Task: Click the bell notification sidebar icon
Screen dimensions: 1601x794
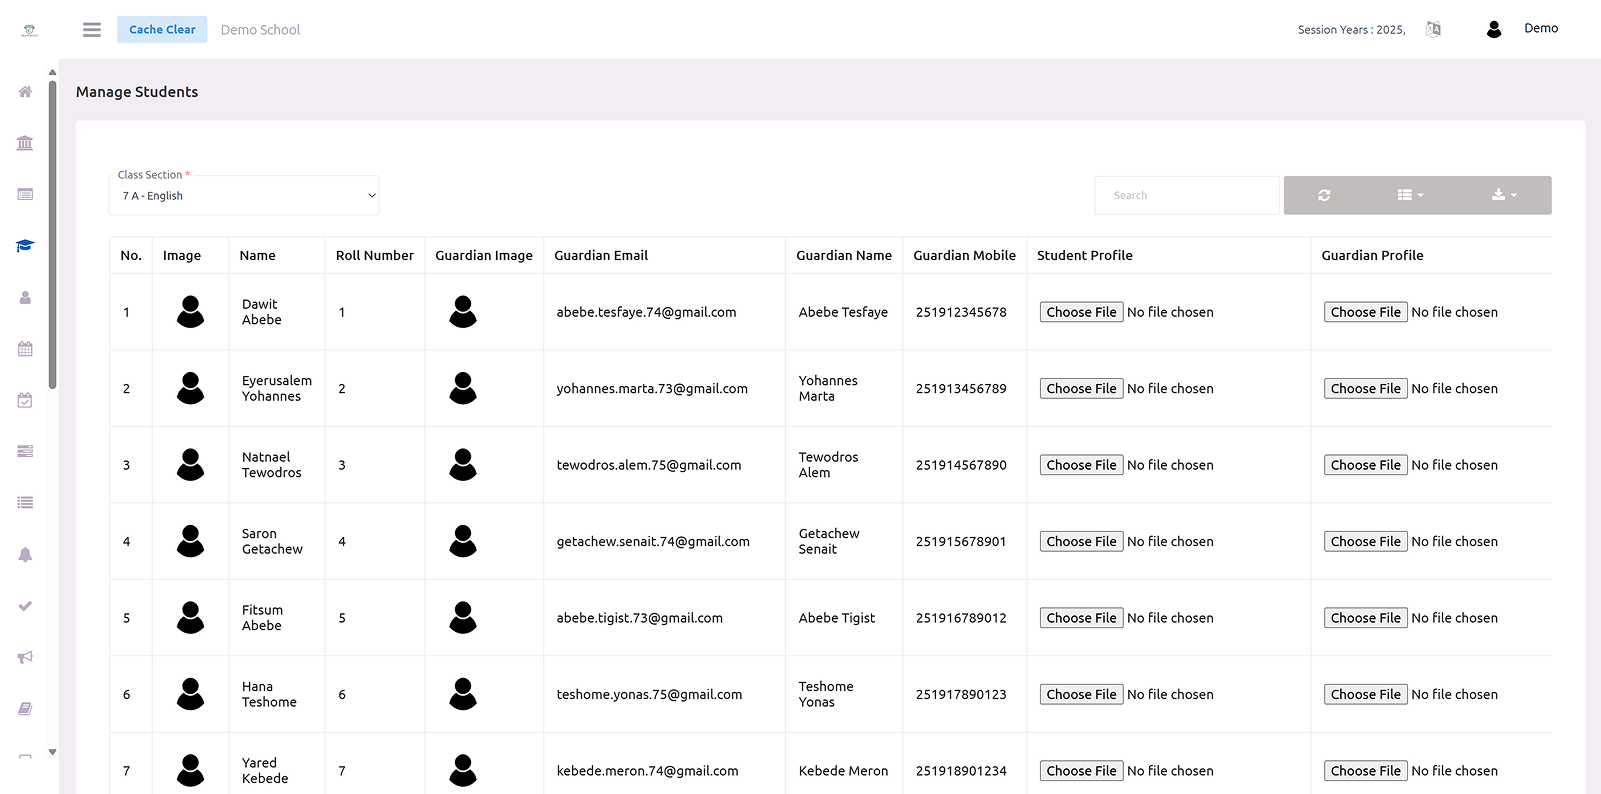Action: click(25, 555)
